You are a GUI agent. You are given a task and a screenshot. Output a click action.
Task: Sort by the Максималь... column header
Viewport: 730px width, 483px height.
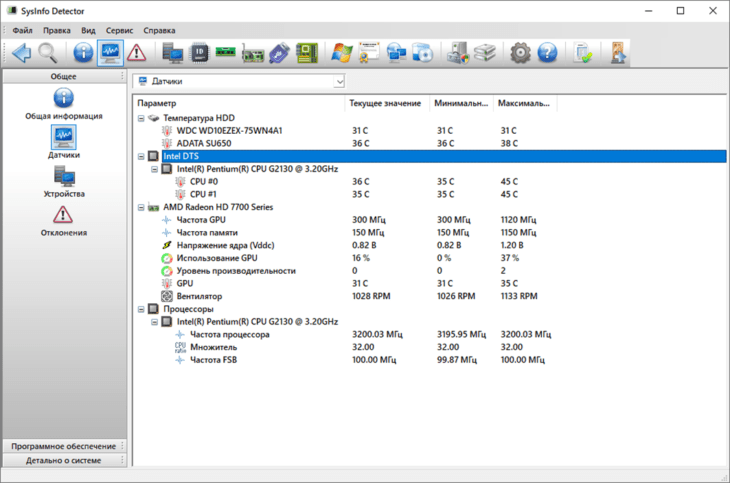coord(525,103)
